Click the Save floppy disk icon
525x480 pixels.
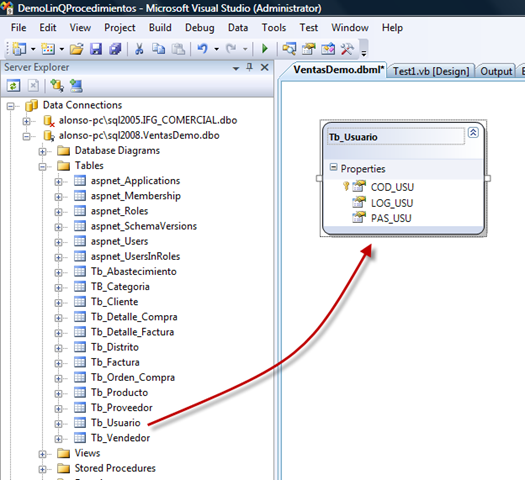[x=96, y=49]
